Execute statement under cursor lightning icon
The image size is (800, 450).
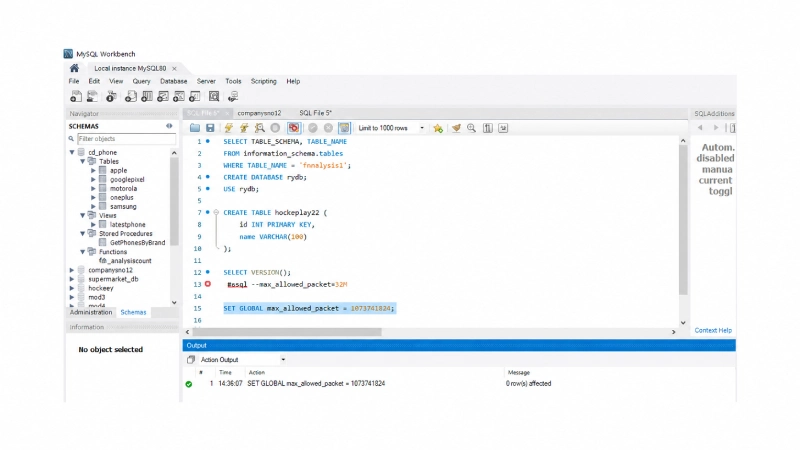click(x=244, y=128)
